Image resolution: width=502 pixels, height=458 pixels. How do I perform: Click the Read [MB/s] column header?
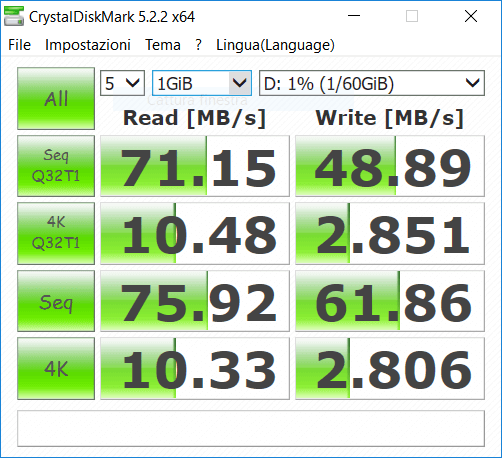(195, 118)
